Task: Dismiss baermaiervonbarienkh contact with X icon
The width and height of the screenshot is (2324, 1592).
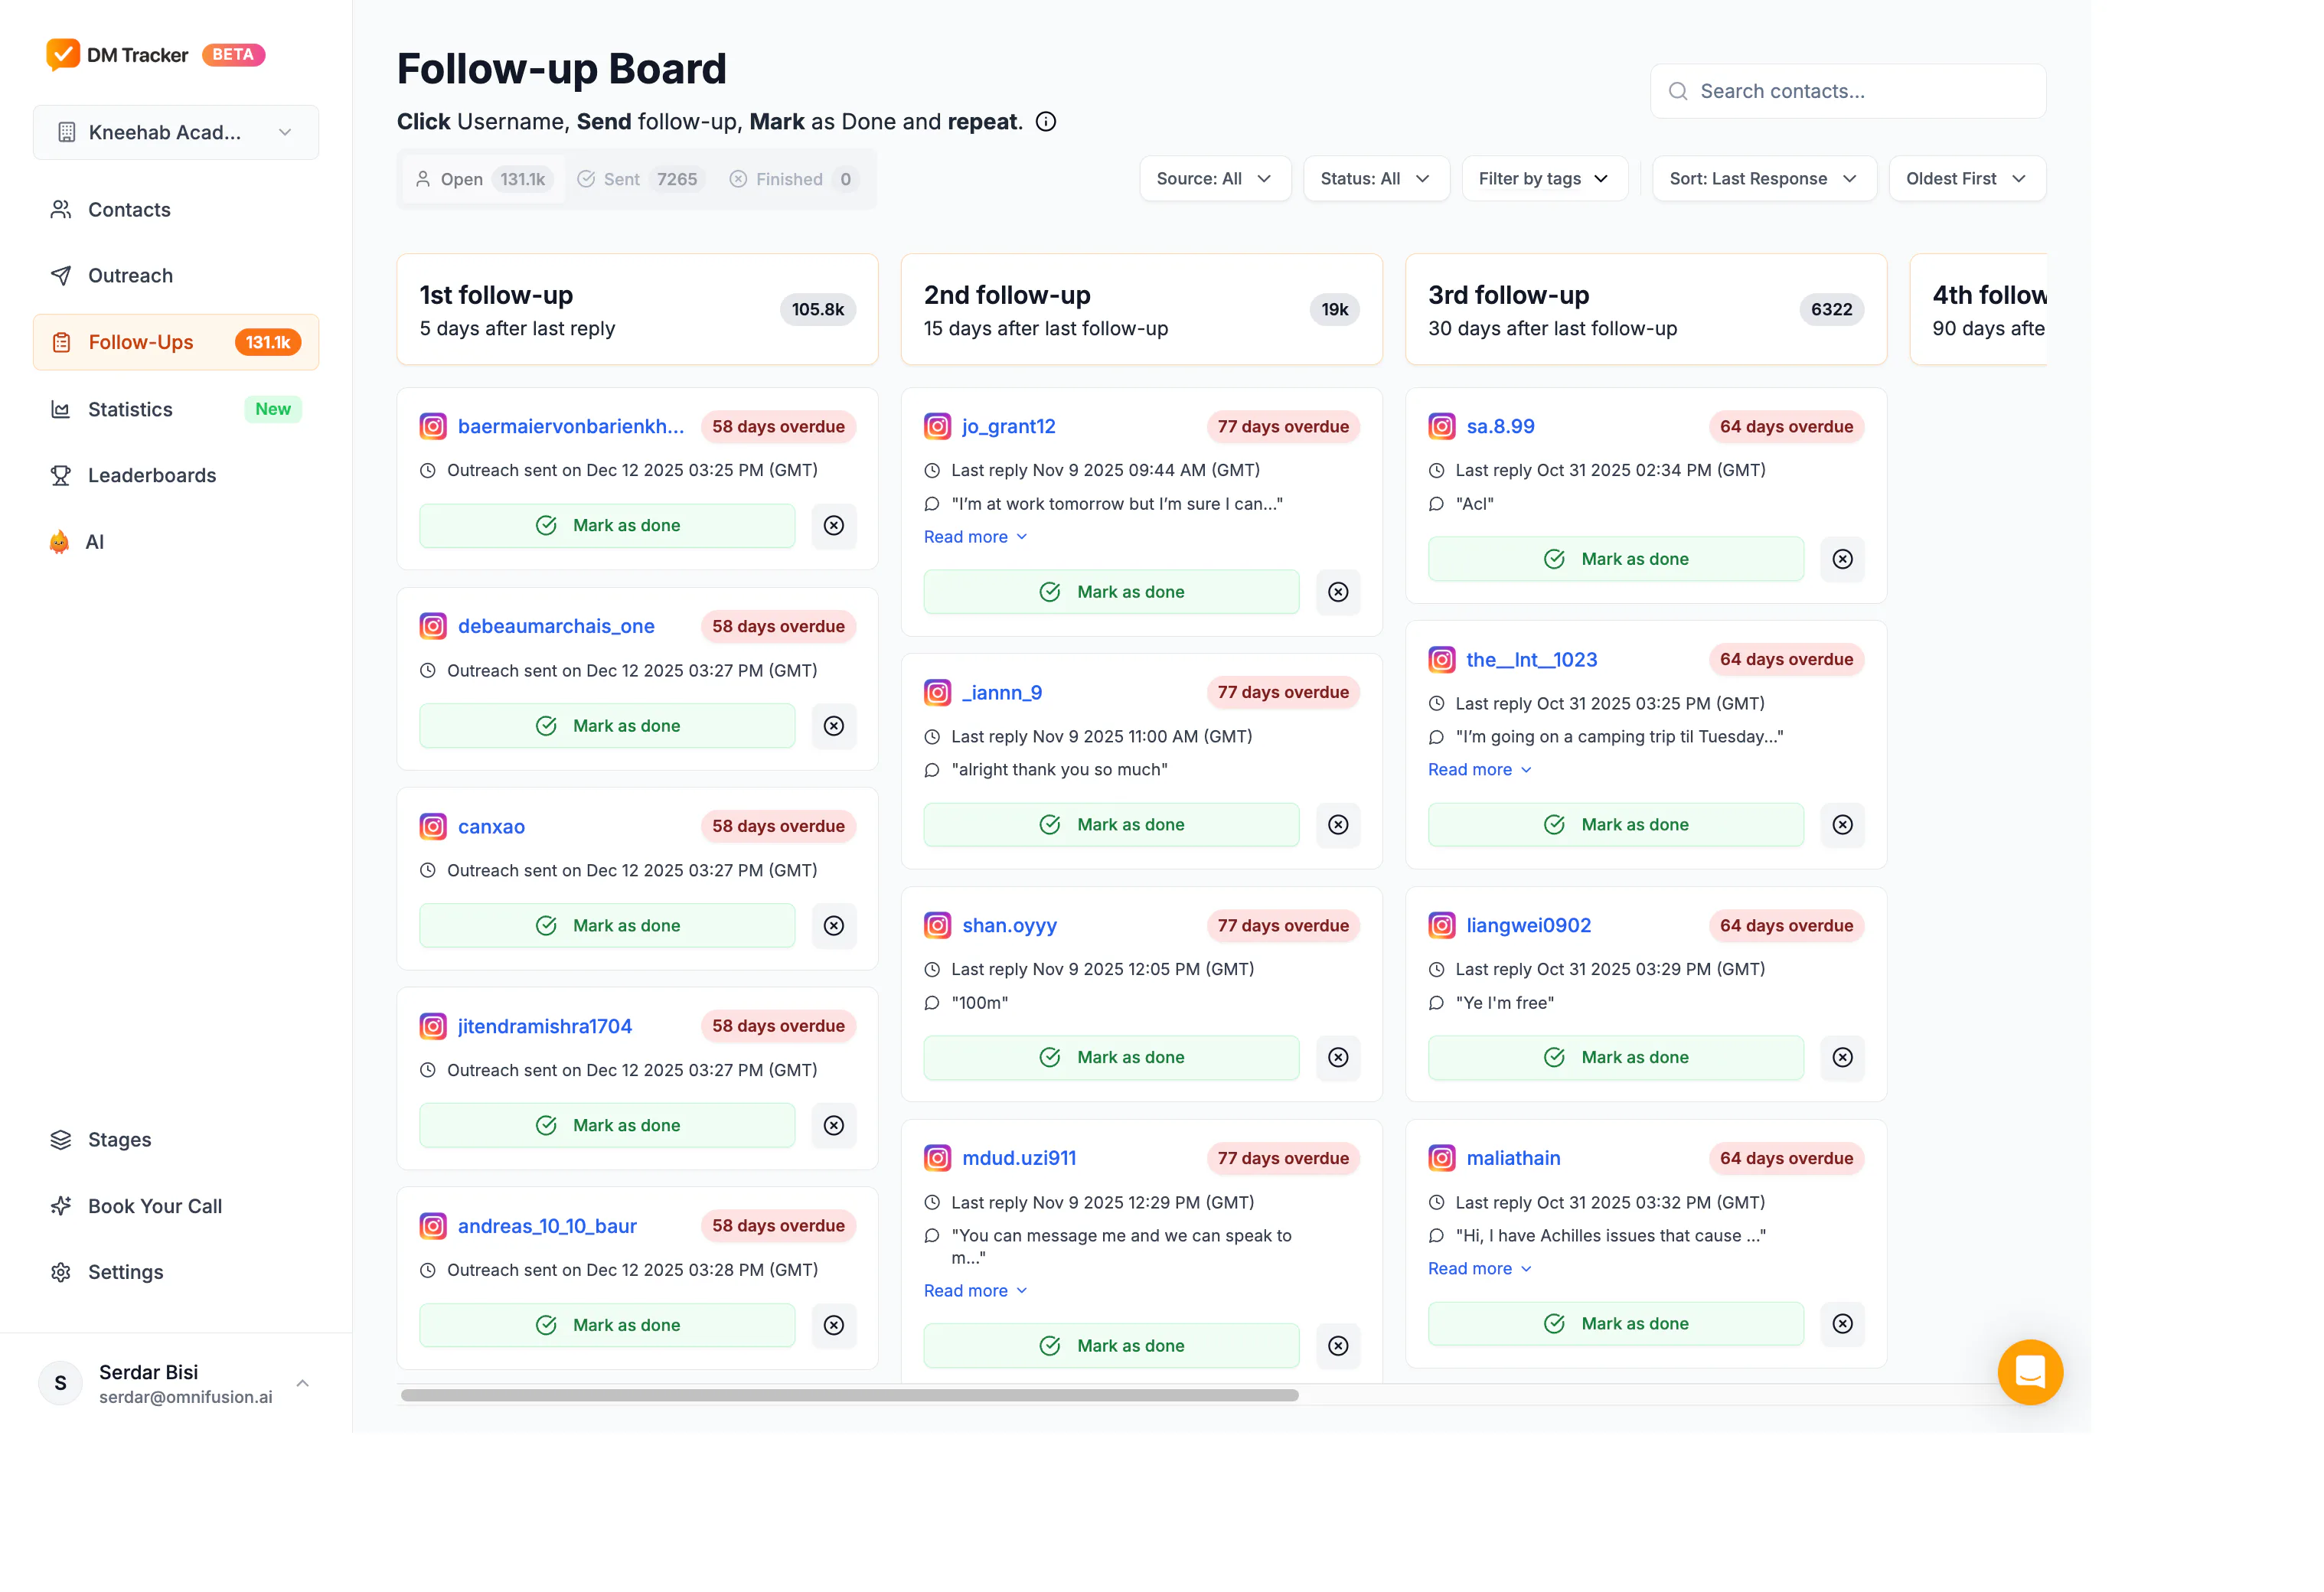Action: (834, 526)
